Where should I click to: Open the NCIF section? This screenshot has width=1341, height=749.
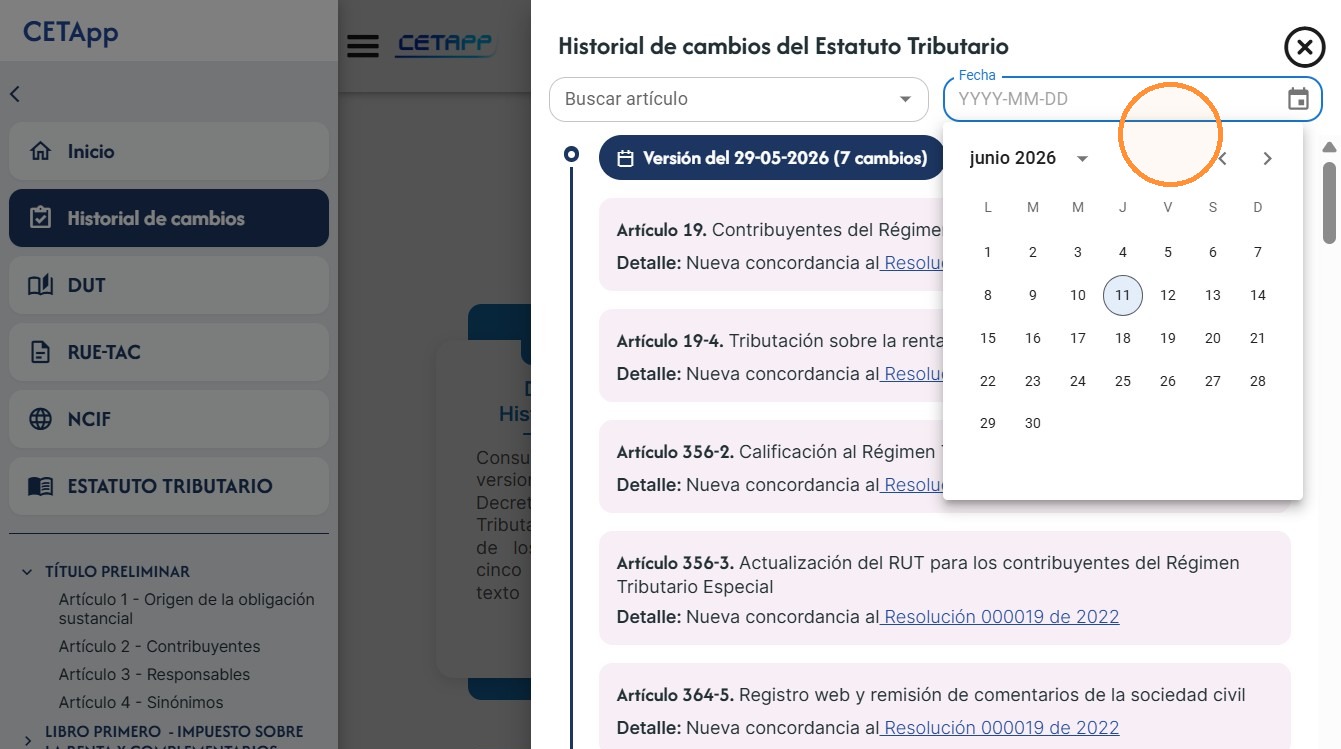(169, 419)
